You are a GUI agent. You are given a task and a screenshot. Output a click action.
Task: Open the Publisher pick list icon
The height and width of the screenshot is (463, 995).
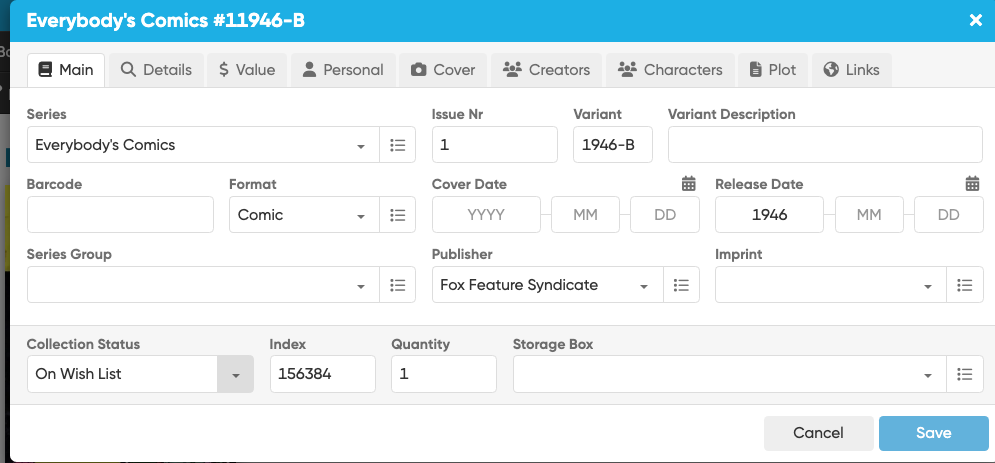point(681,285)
